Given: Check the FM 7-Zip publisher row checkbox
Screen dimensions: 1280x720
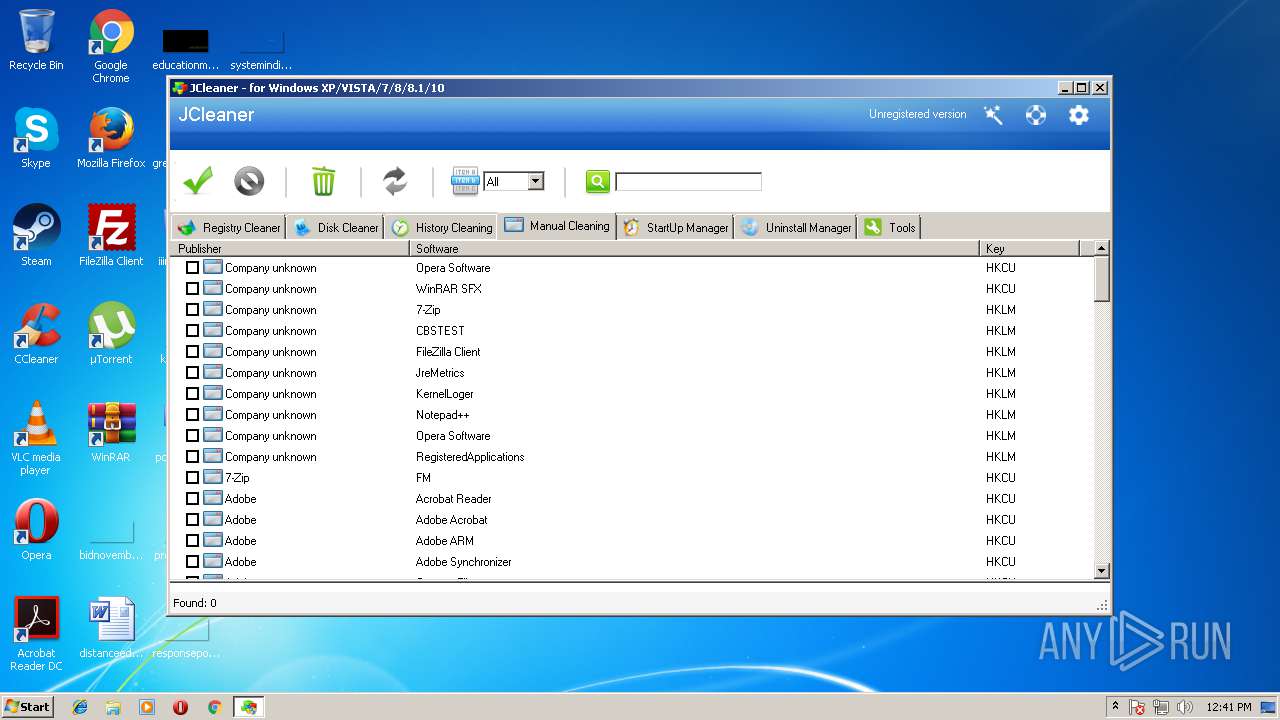Looking at the screenshot, I should (192, 478).
